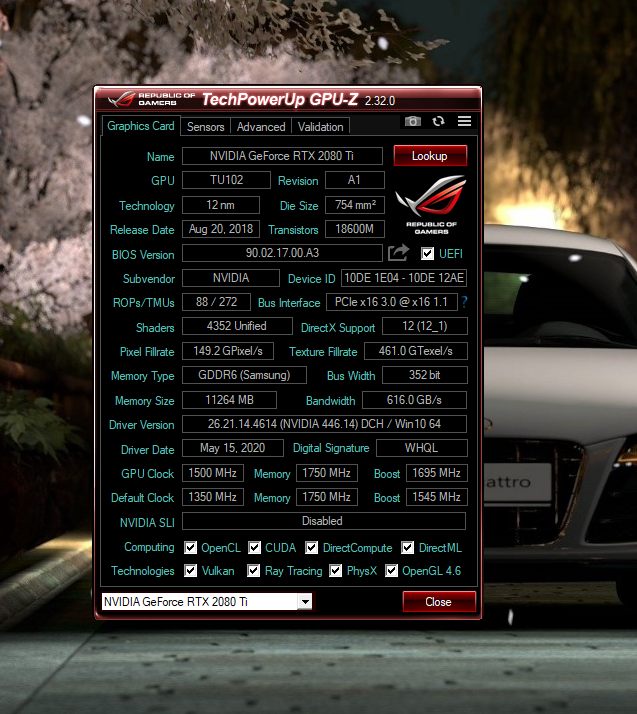Image resolution: width=637 pixels, height=714 pixels.
Task: Toggle the OpenCL checkbox
Action: [x=190, y=547]
